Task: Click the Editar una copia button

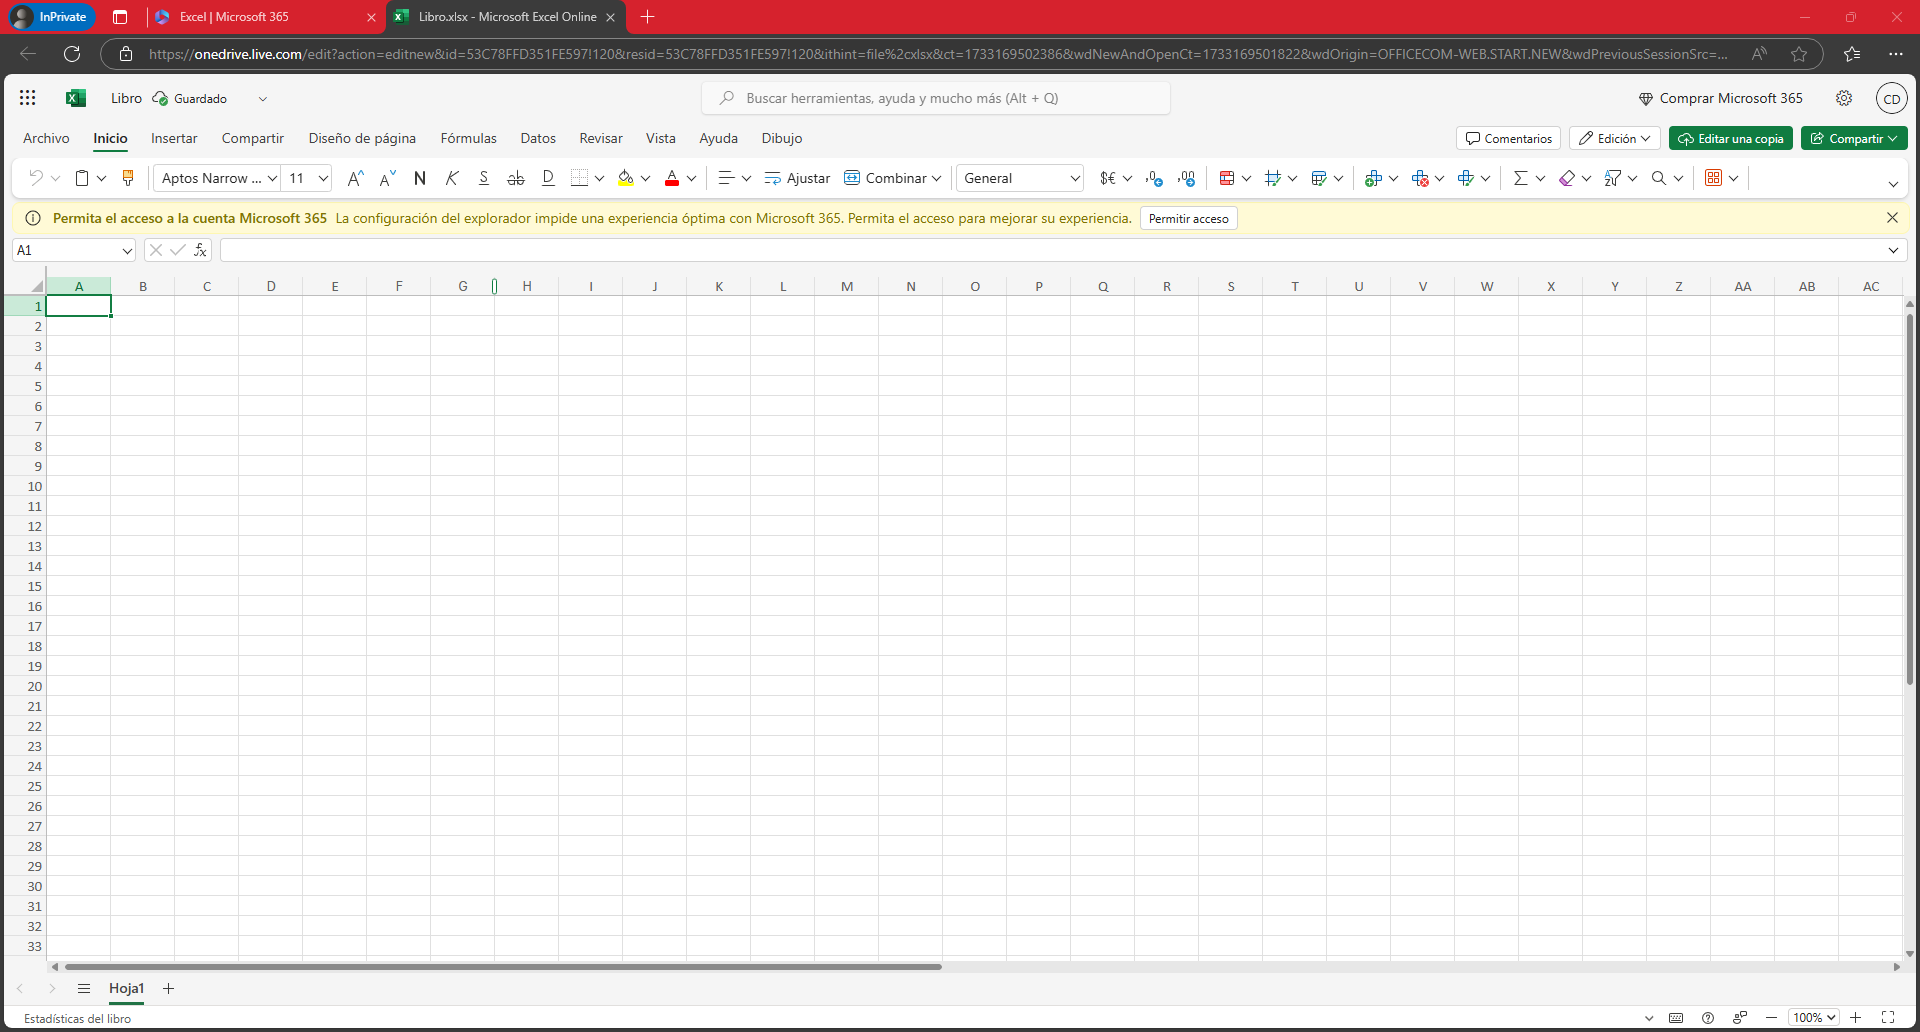Action: 1731,138
